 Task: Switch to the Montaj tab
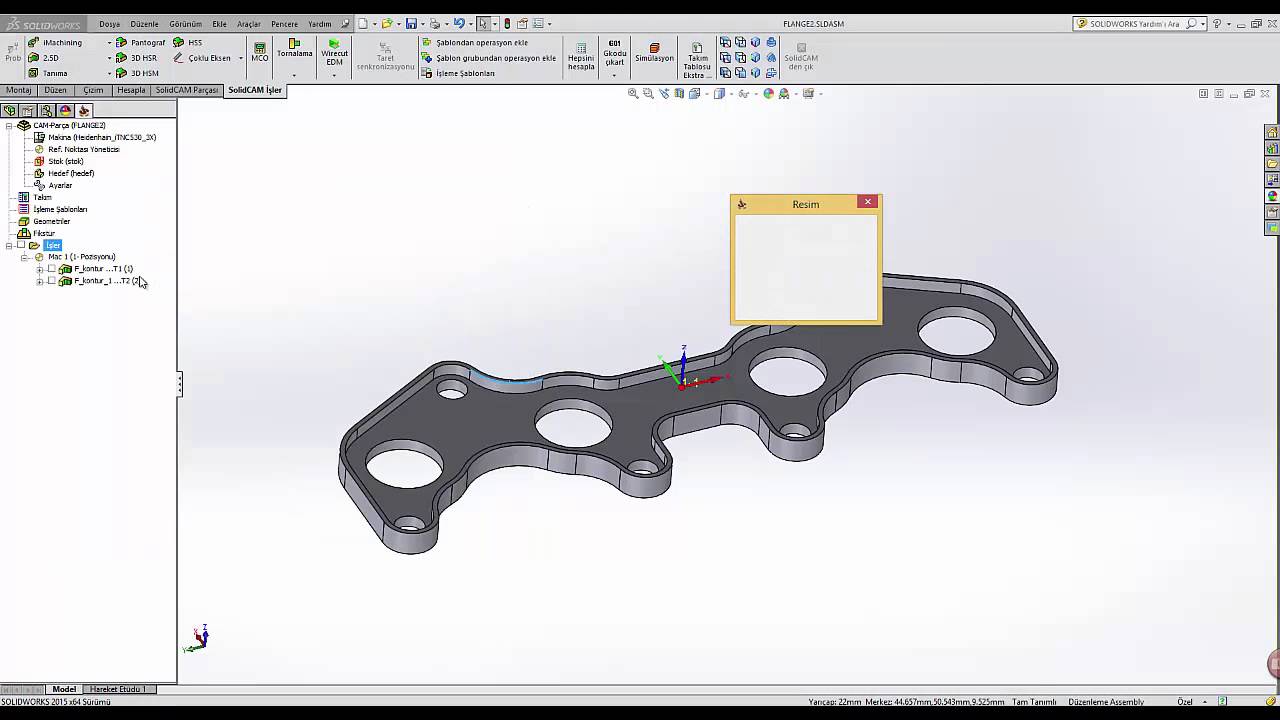coord(19,90)
